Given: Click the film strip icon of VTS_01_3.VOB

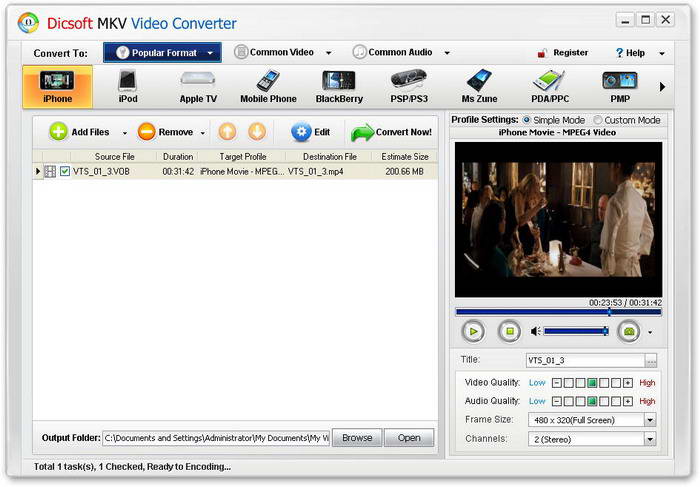Looking at the screenshot, I should (x=50, y=171).
